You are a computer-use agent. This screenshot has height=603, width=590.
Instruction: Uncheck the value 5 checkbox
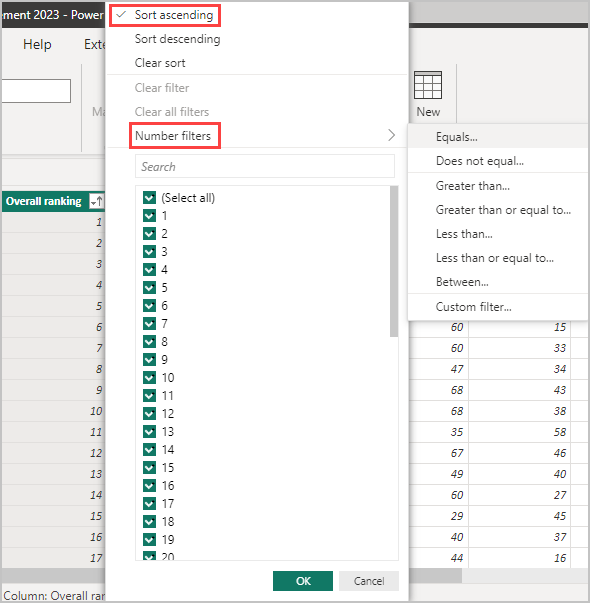[x=149, y=288]
